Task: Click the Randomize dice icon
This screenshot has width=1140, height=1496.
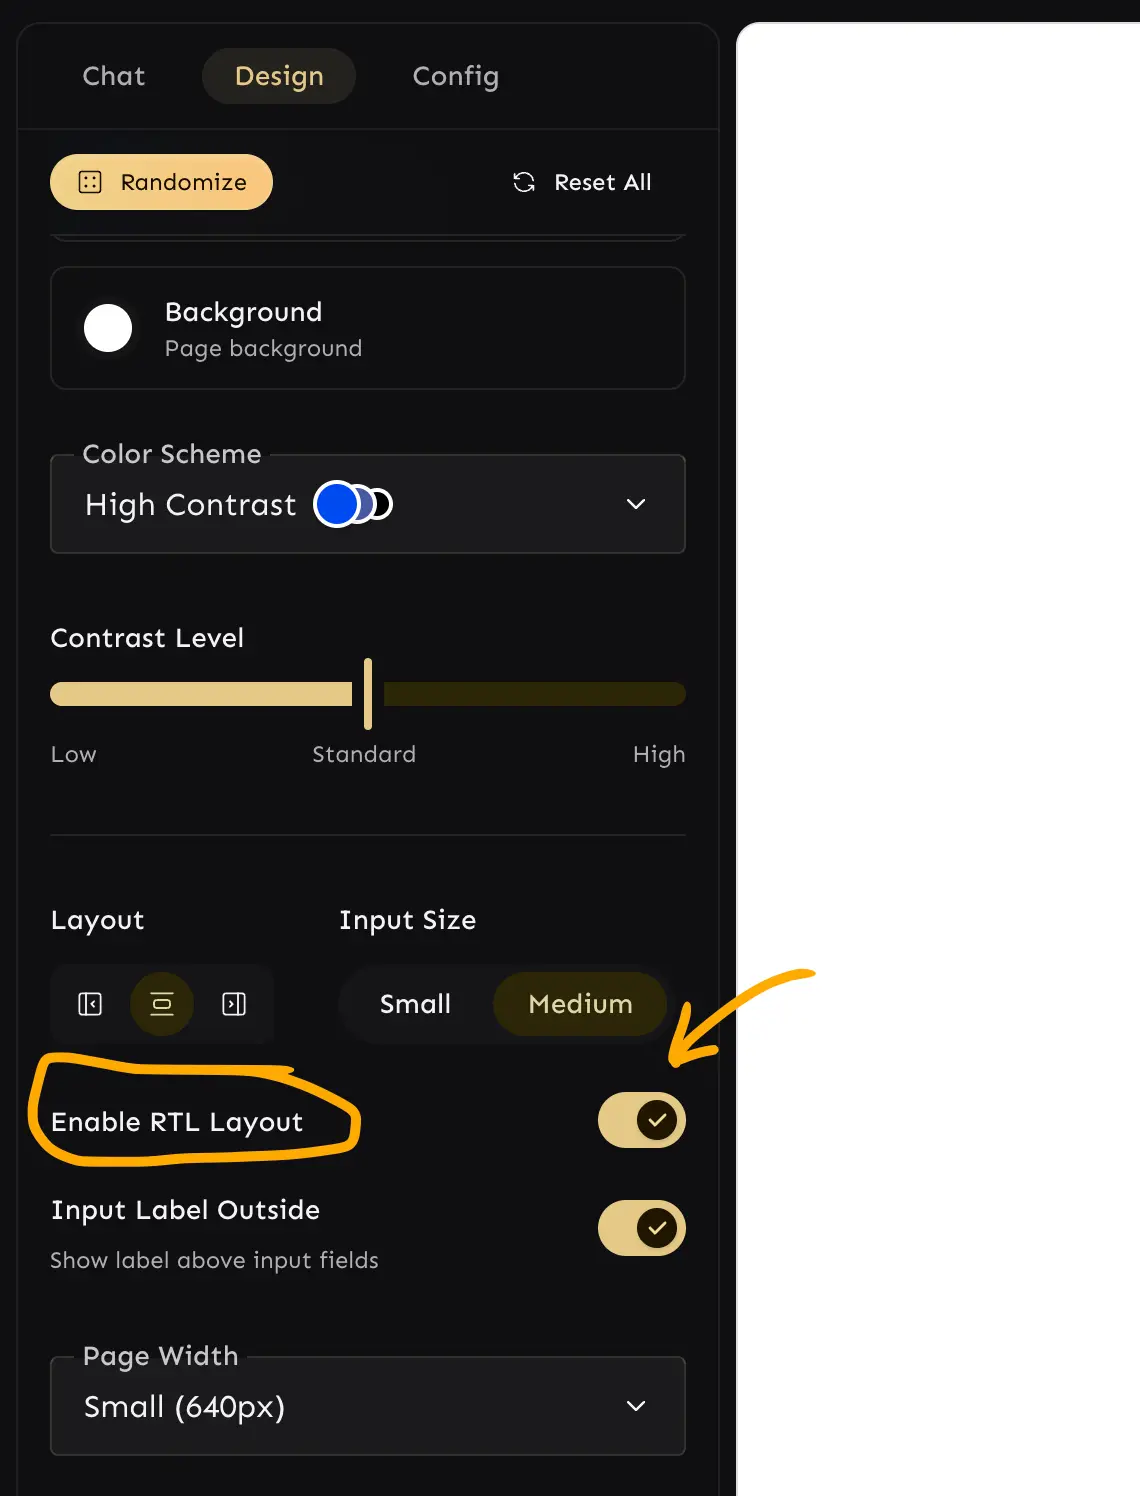Action: point(90,182)
